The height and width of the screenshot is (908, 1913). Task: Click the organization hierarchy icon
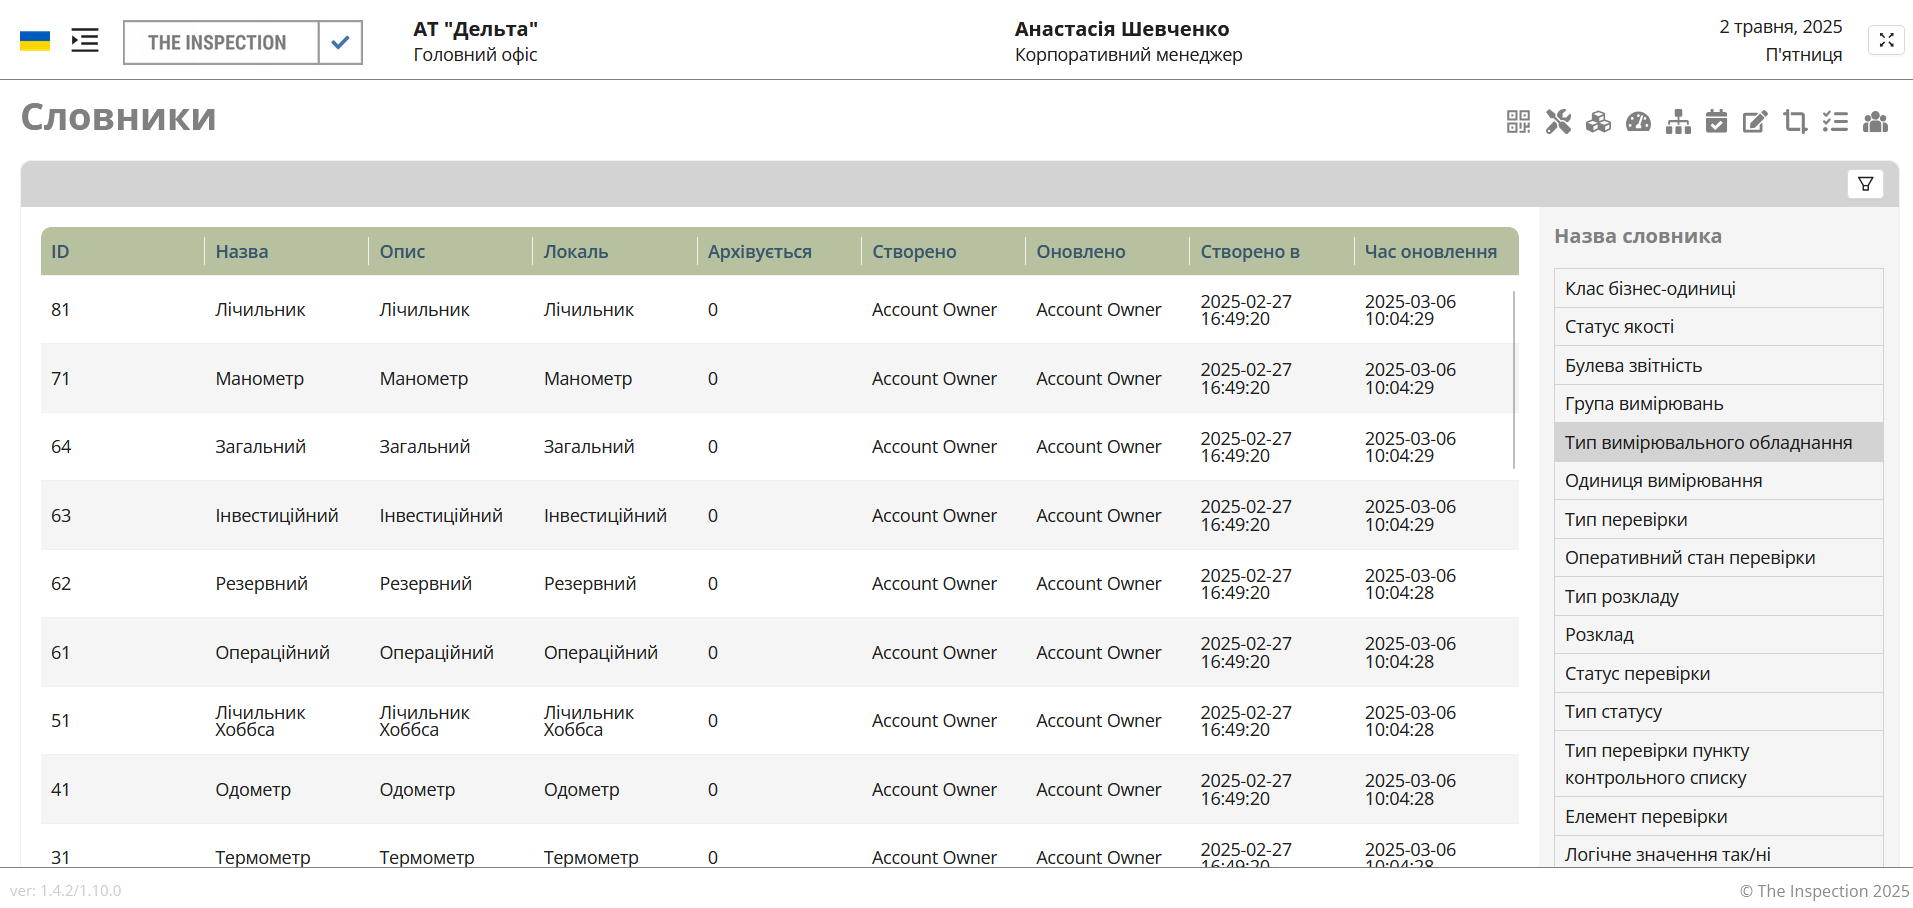[1678, 122]
